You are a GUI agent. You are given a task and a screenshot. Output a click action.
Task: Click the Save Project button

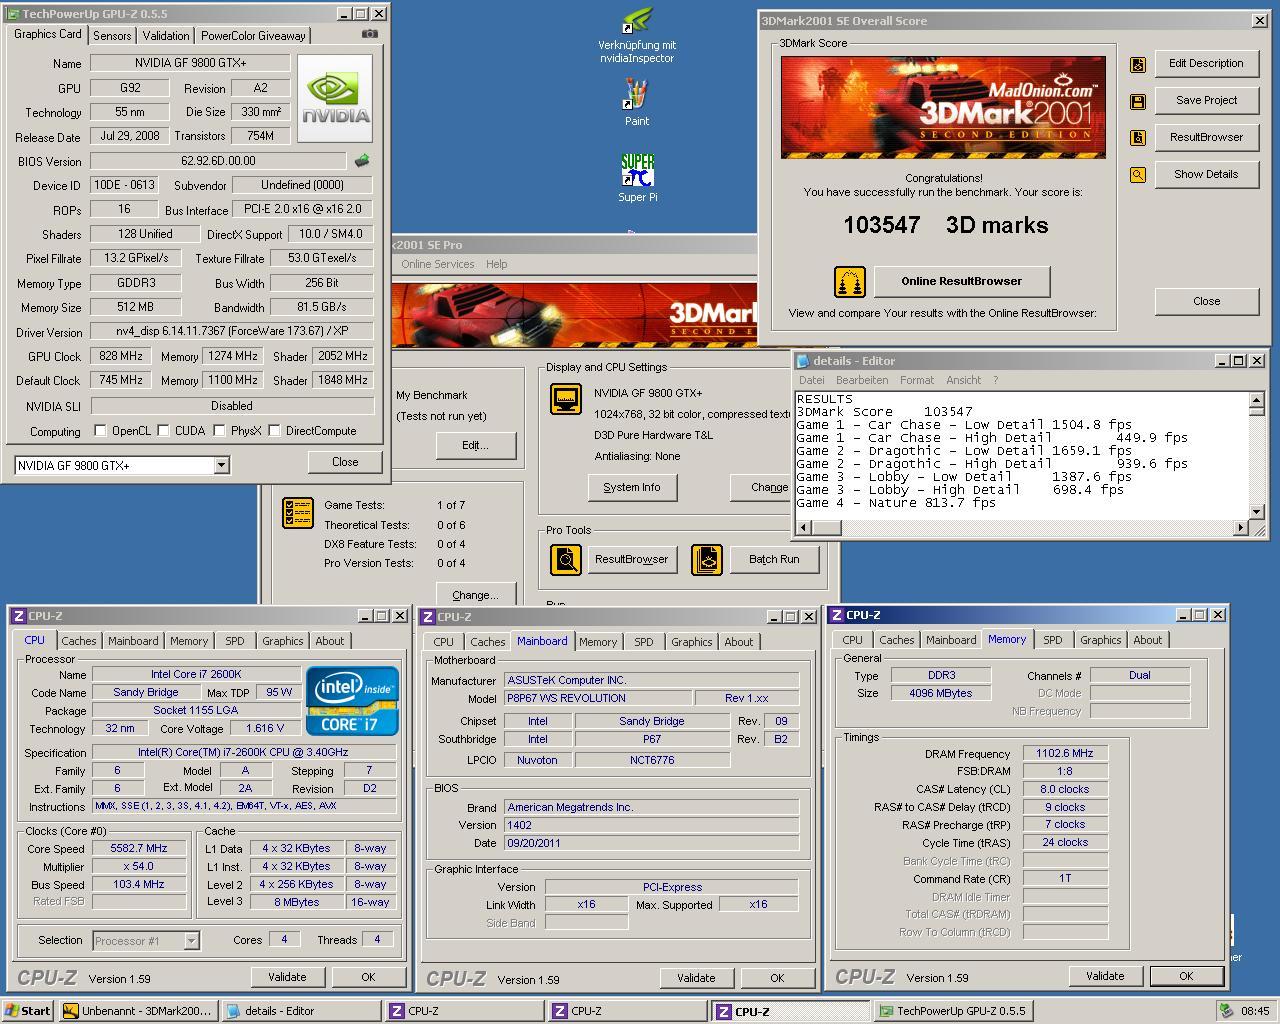coord(1206,100)
